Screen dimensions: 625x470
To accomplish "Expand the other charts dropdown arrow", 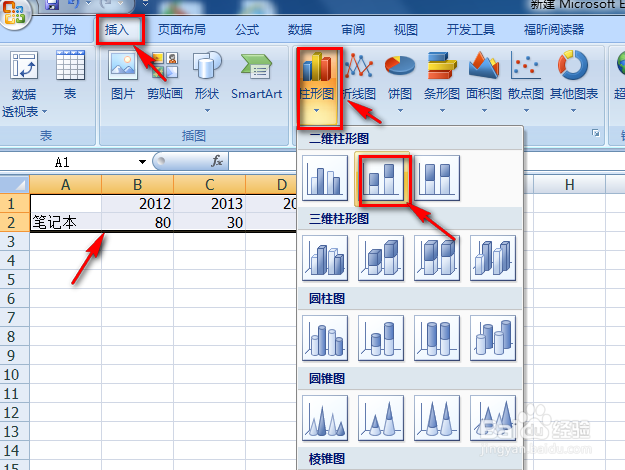I will [x=573, y=111].
